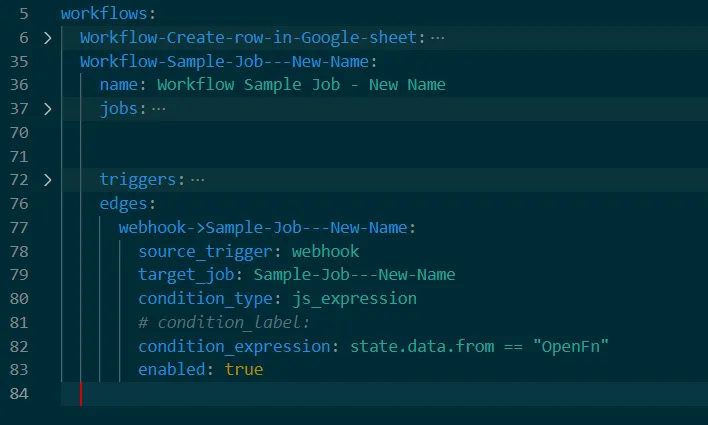Click the value 'Workflow Sample Job - New Name'
The image size is (708, 425).
click(x=301, y=85)
